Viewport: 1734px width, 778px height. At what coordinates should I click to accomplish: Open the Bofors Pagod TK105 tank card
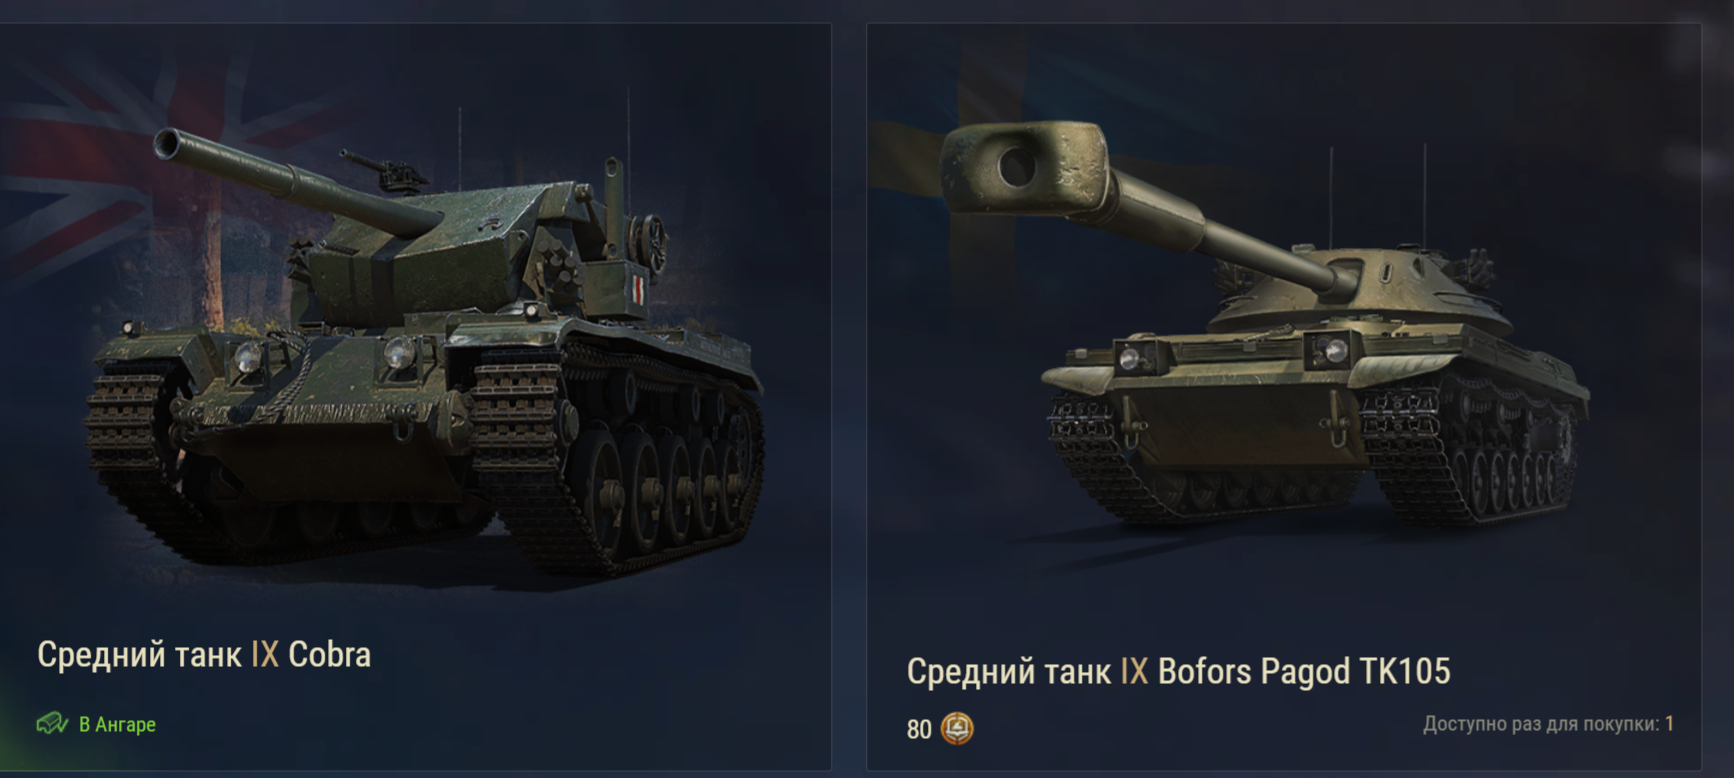click(1284, 397)
